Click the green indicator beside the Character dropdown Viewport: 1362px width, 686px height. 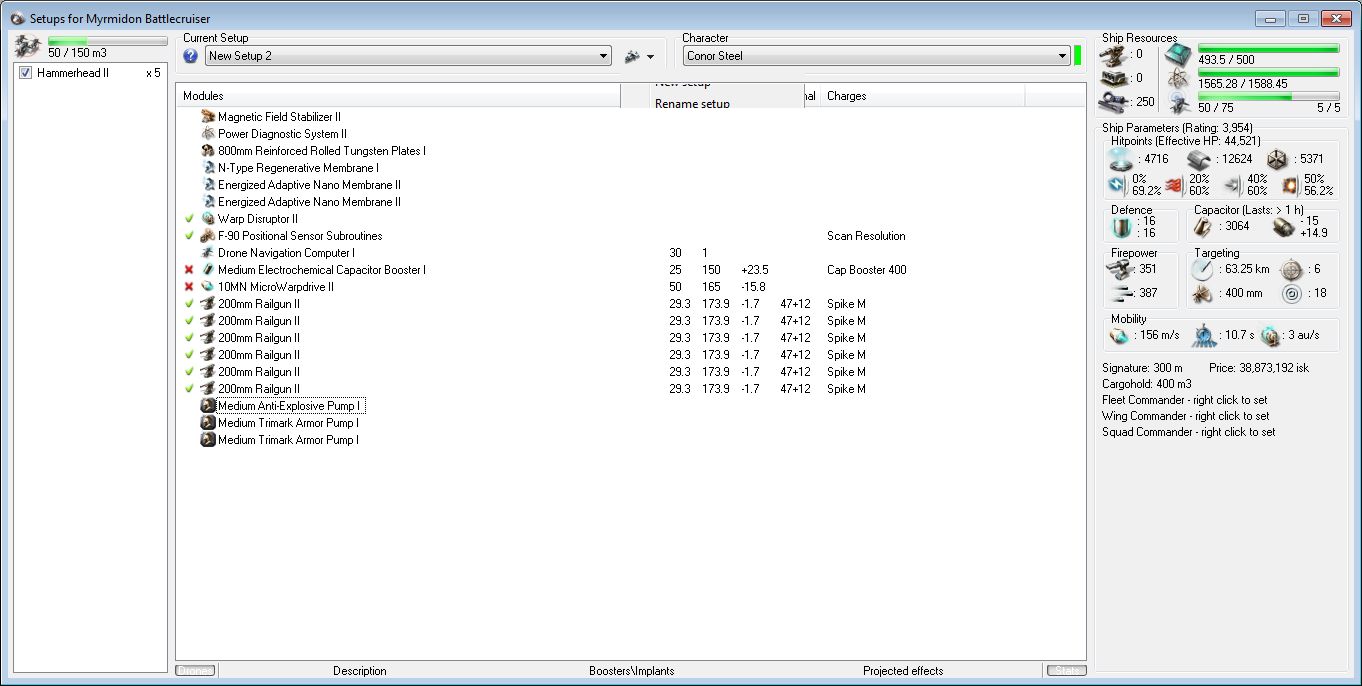coord(1078,56)
